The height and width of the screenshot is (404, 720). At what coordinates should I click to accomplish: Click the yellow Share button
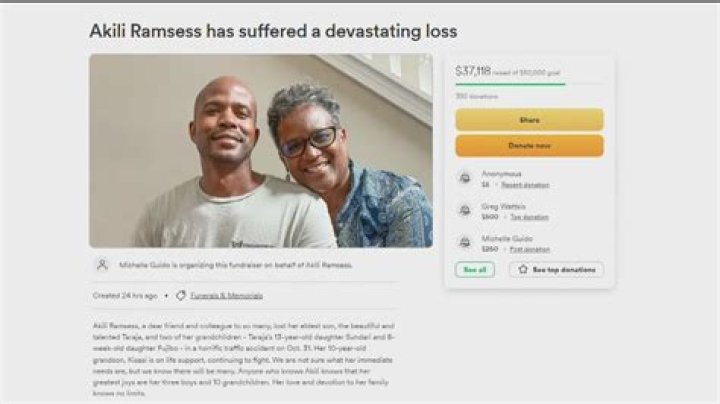pos(529,120)
